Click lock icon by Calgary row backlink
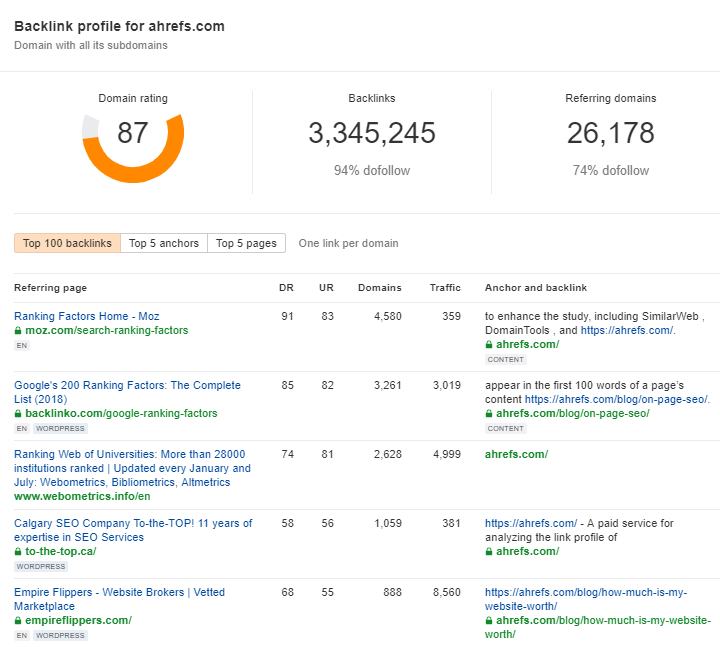Viewport: 720px width, 647px height. (489, 551)
